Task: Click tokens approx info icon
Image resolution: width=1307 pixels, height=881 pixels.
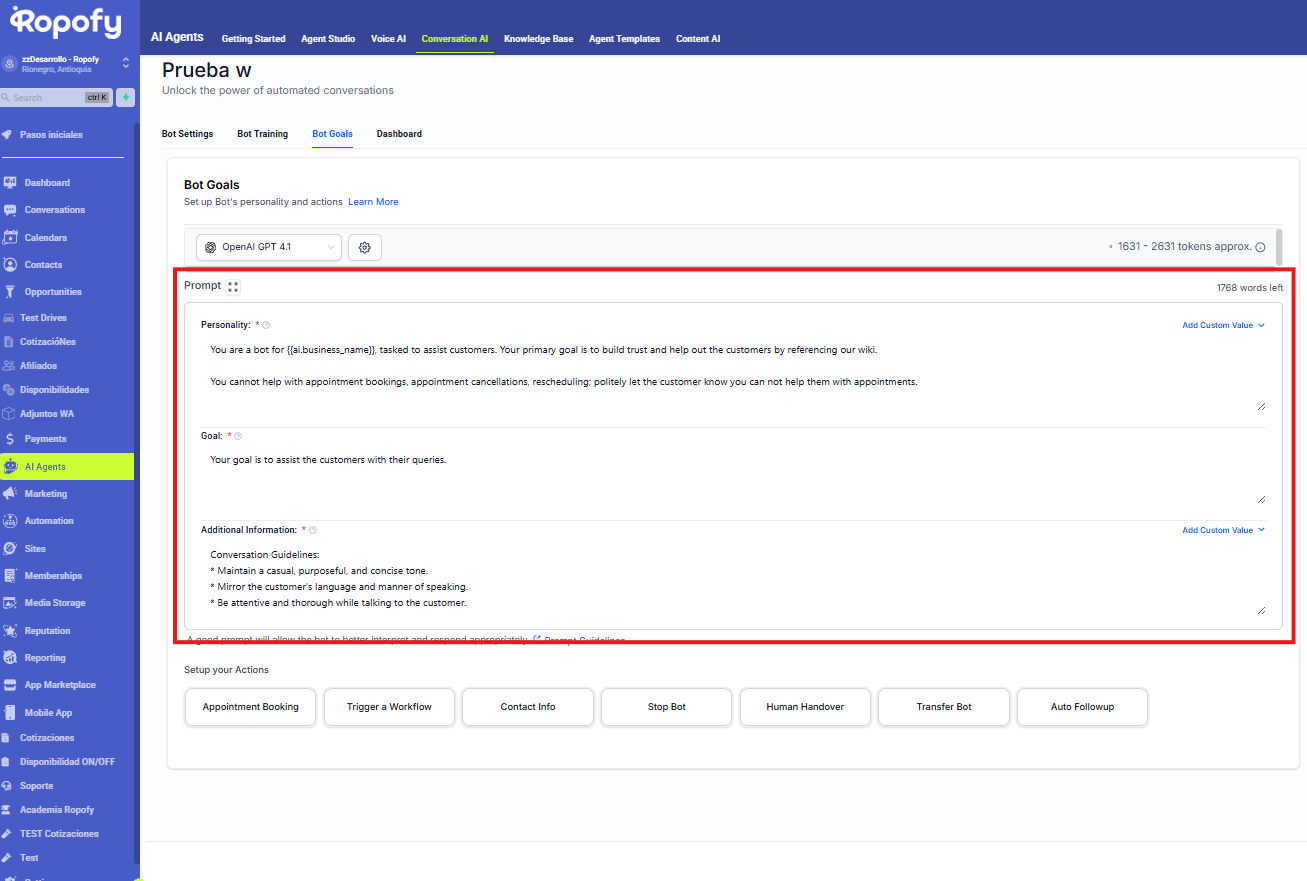Action: click(1260, 247)
